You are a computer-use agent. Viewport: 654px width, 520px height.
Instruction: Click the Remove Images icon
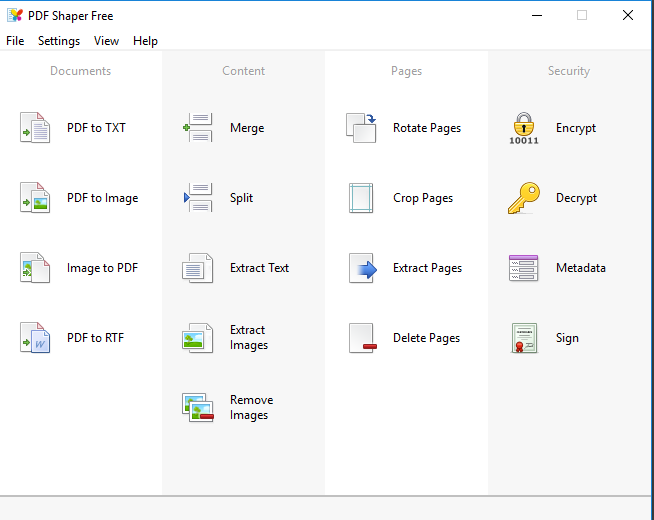[x=198, y=407]
